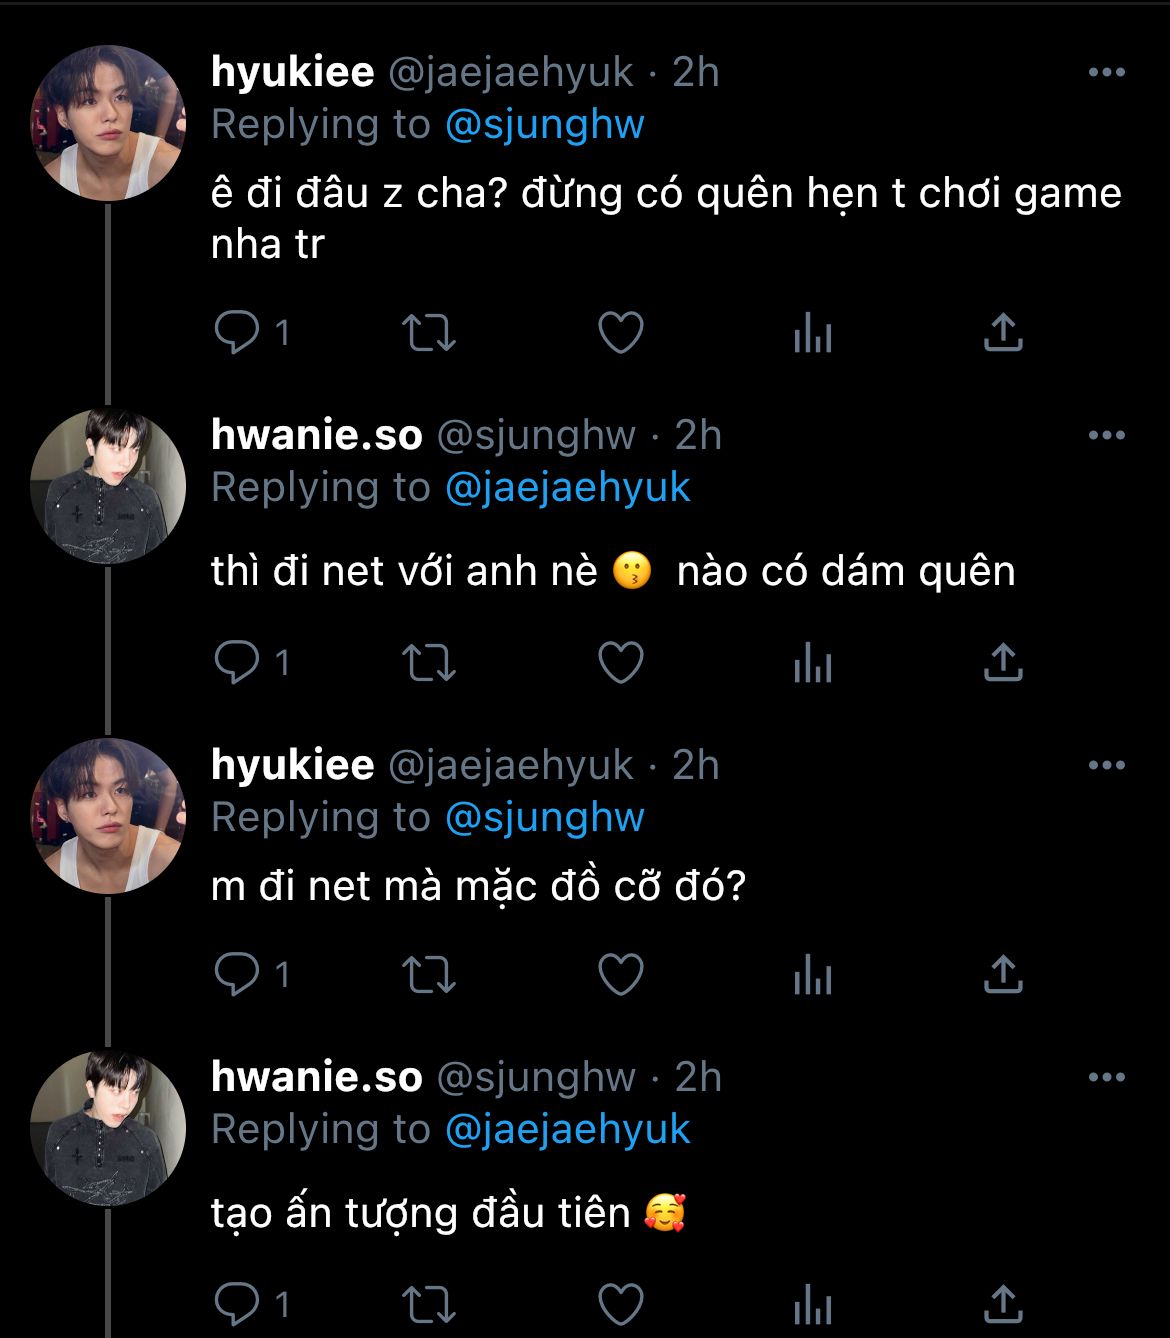Share the 'm đi net mà mặc đồ' tweet
The image size is (1170, 1338).
point(1003,973)
